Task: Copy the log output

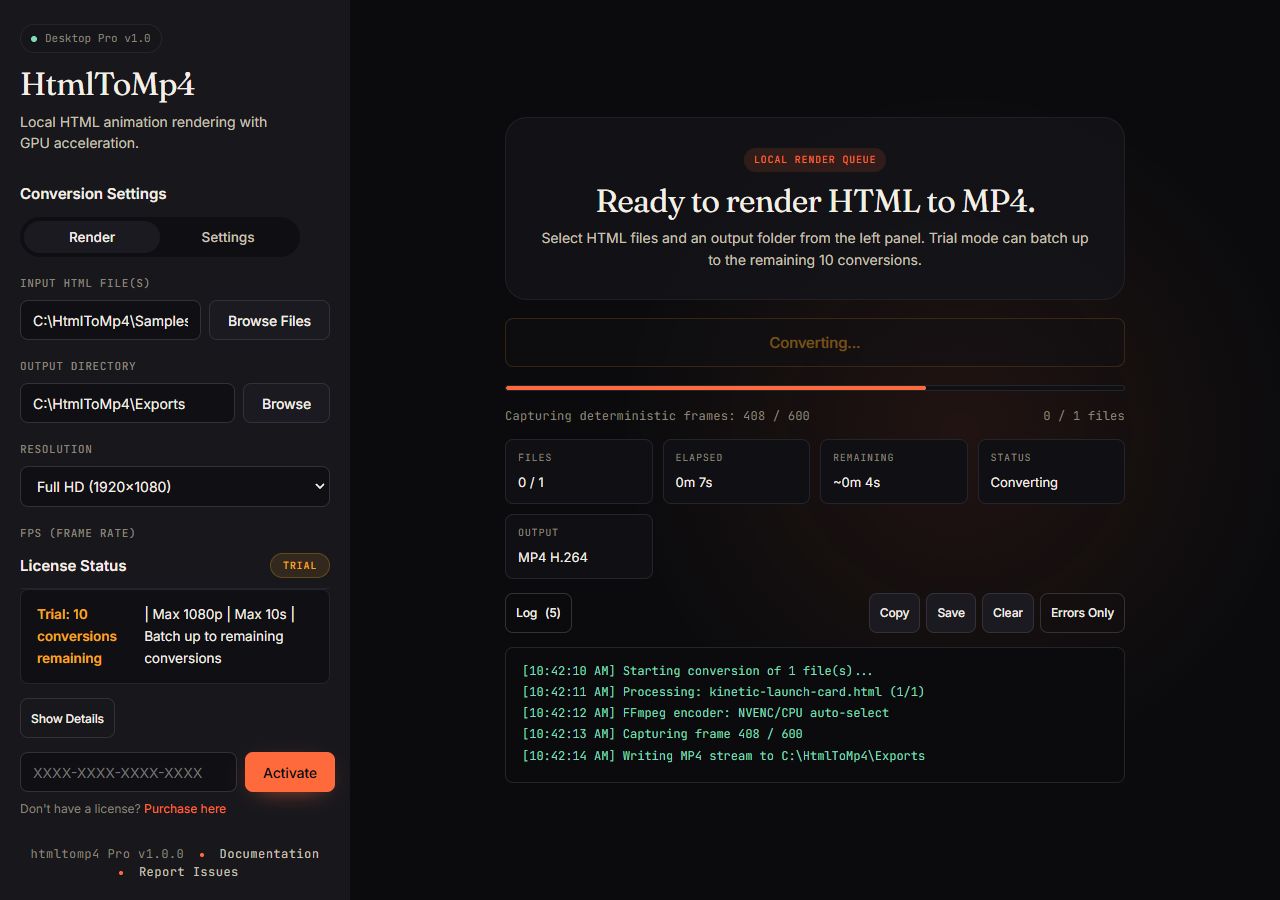Action: pyautogui.click(x=894, y=613)
